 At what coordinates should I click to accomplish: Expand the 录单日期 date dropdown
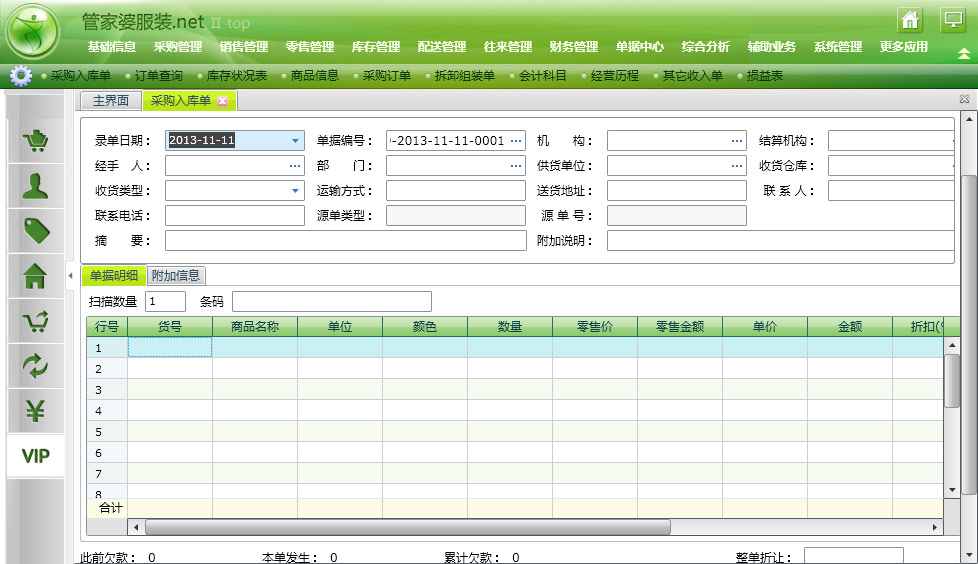(x=295, y=141)
